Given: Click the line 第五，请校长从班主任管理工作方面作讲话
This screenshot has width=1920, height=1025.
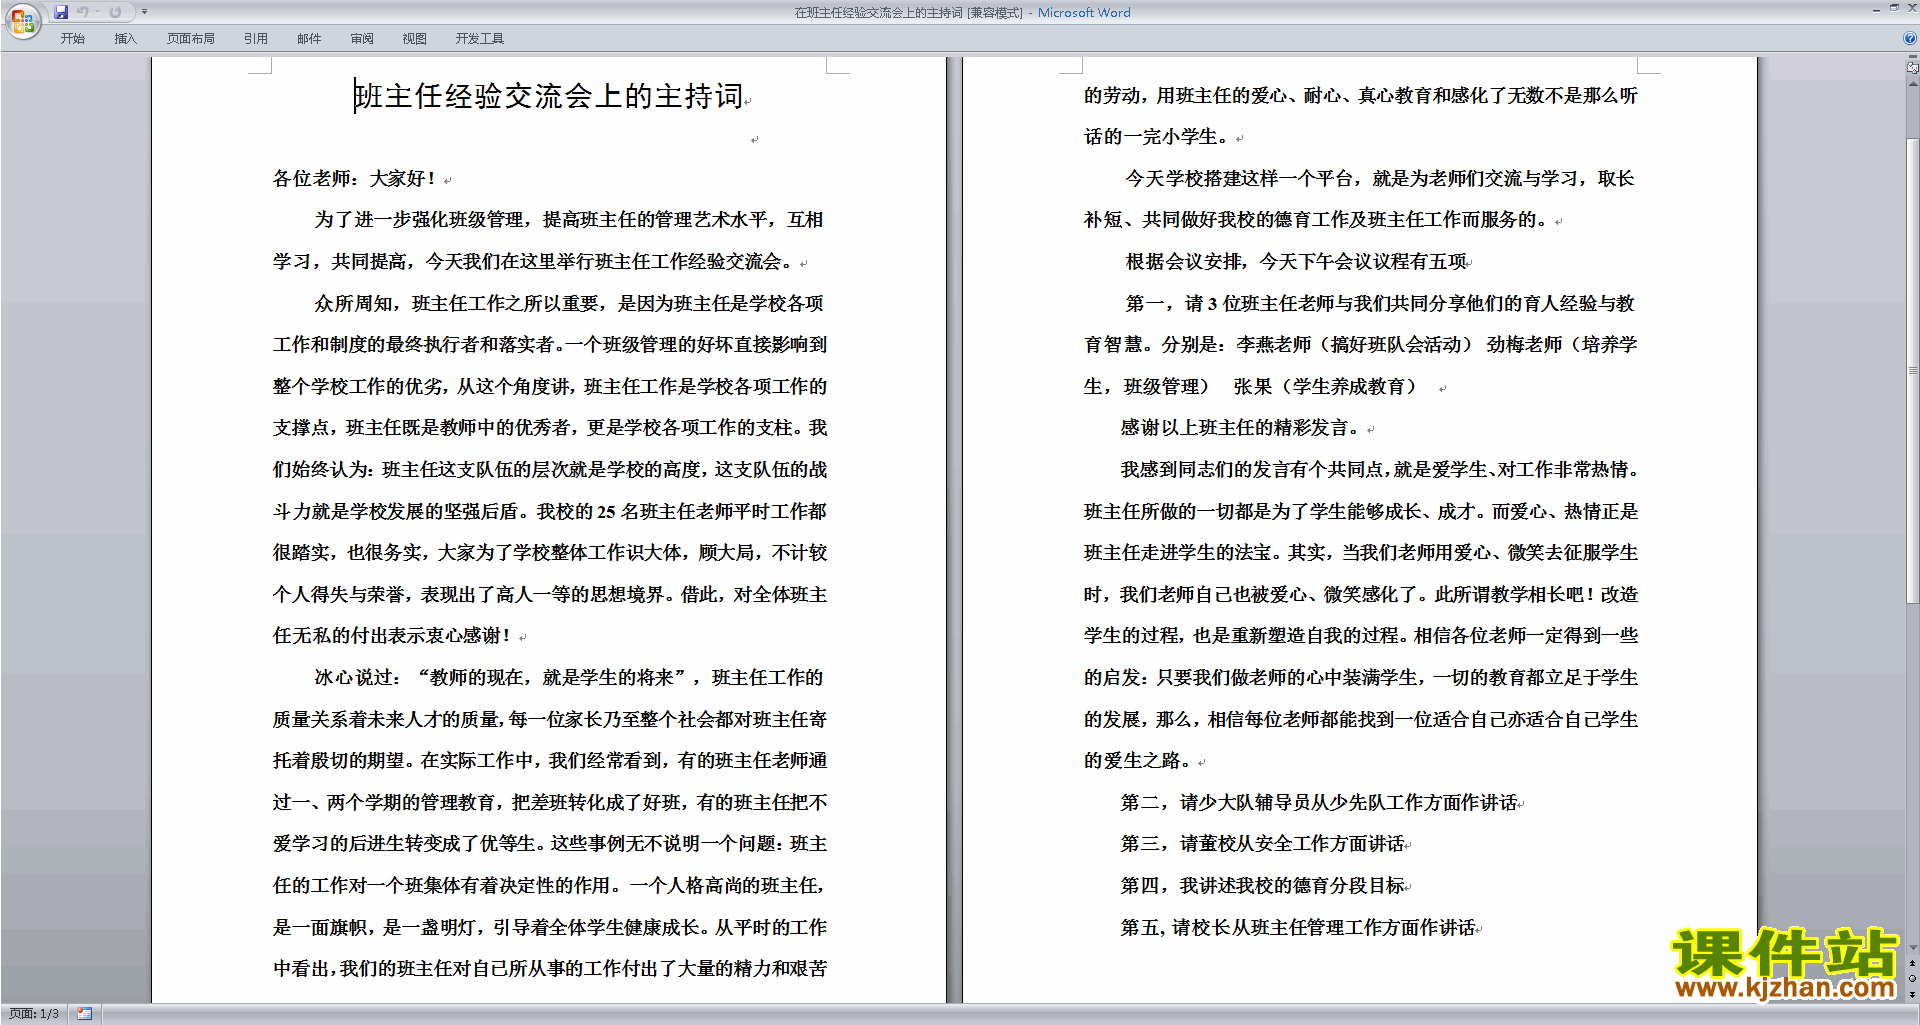Looking at the screenshot, I should tap(1298, 928).
